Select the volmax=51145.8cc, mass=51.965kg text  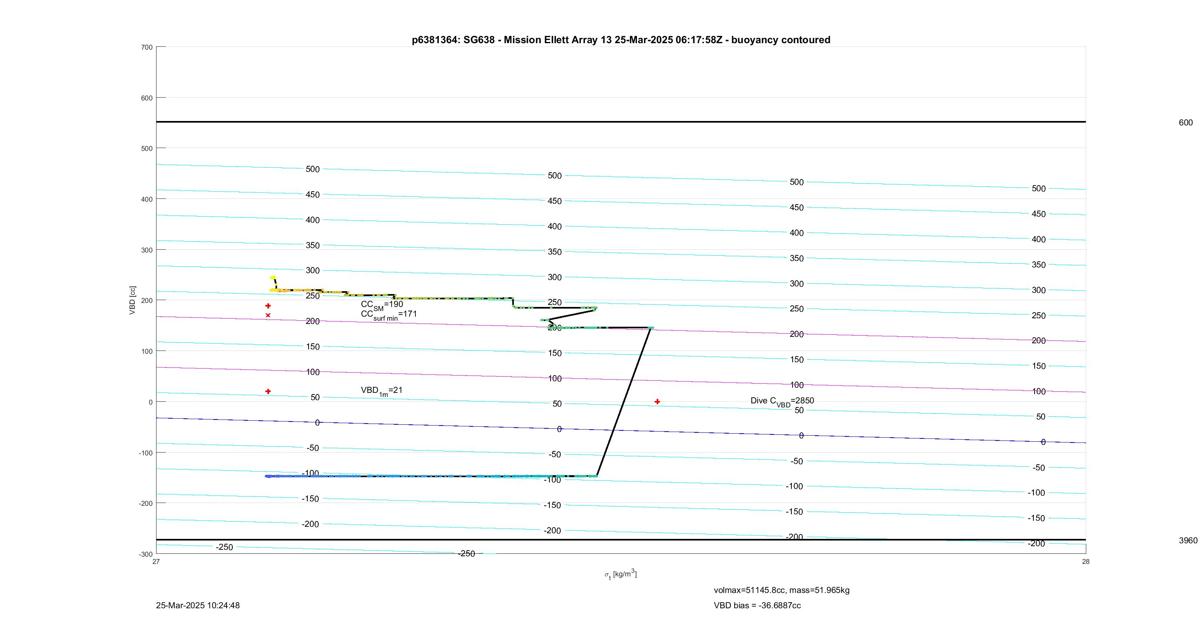point(782,590)
